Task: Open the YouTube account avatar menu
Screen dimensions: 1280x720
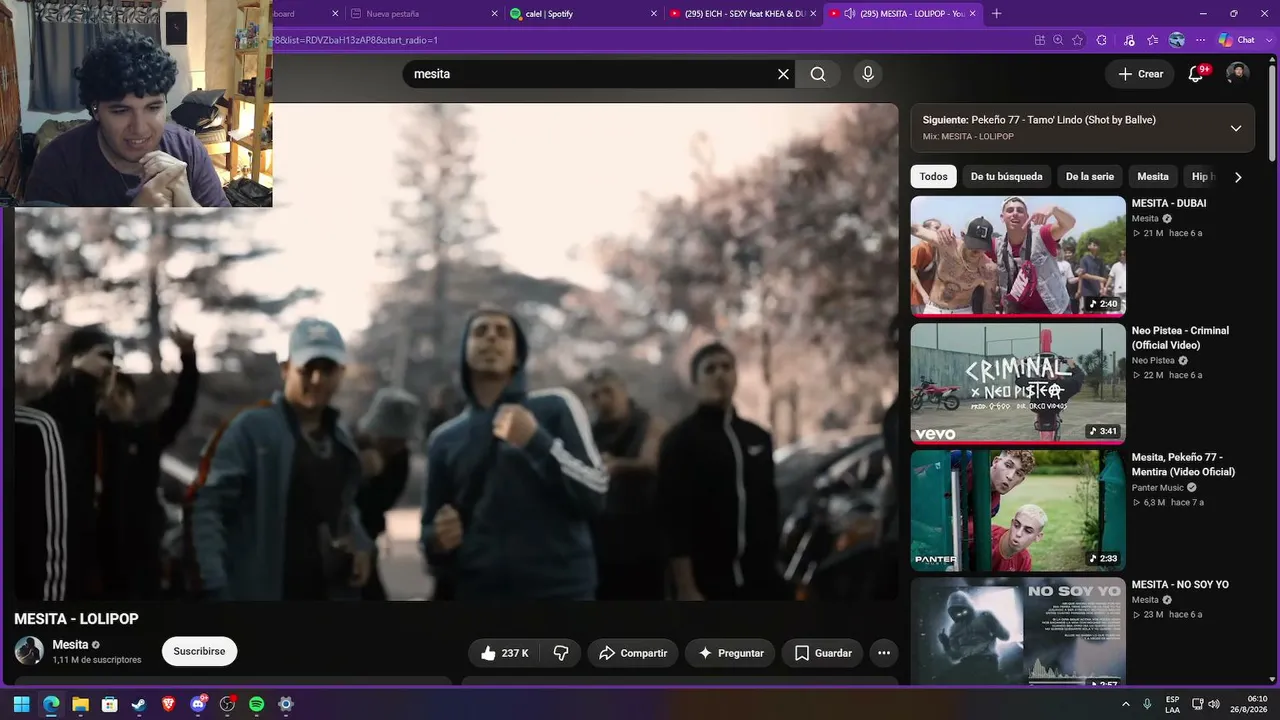Action: (1238, 74)
